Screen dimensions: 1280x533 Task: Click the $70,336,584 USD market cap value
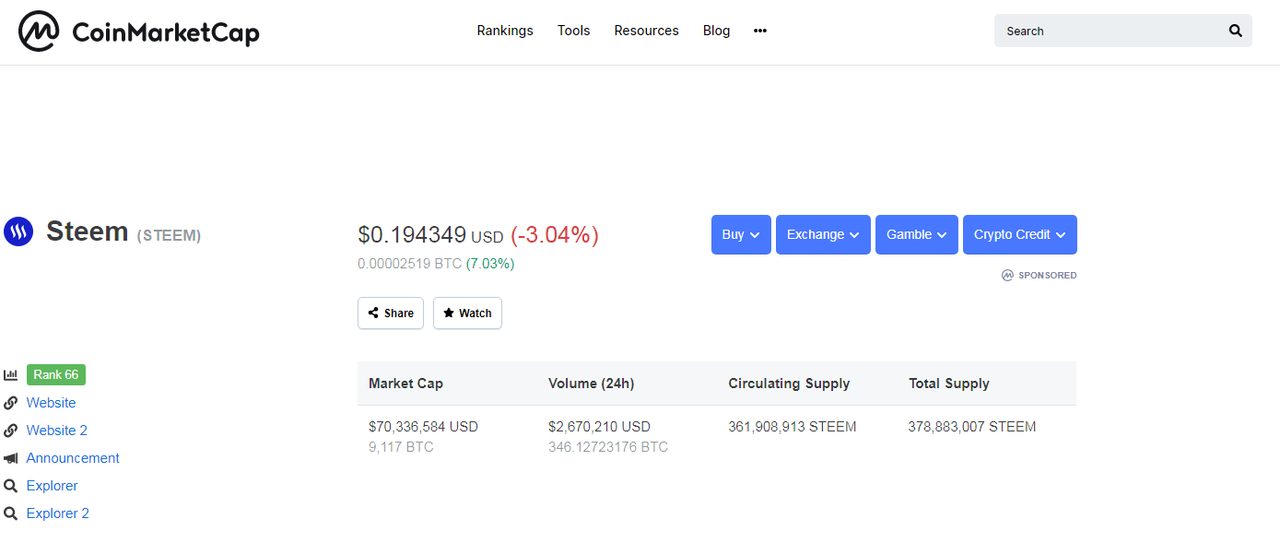[x=424, y=426]
